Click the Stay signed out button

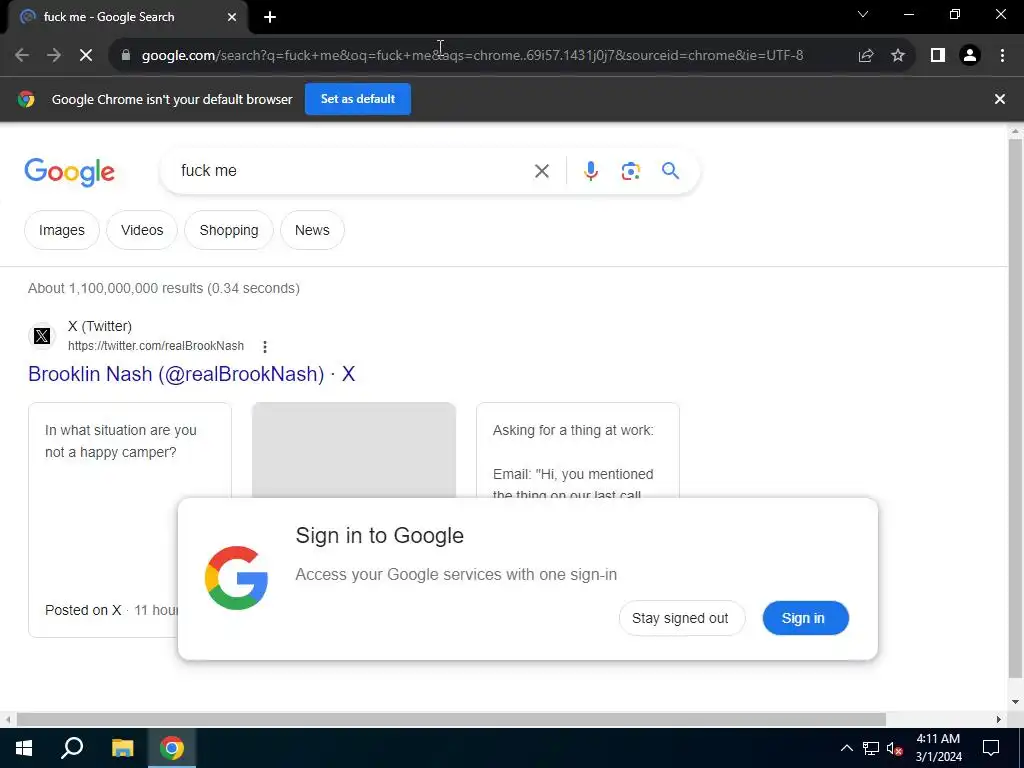point(681,618)
